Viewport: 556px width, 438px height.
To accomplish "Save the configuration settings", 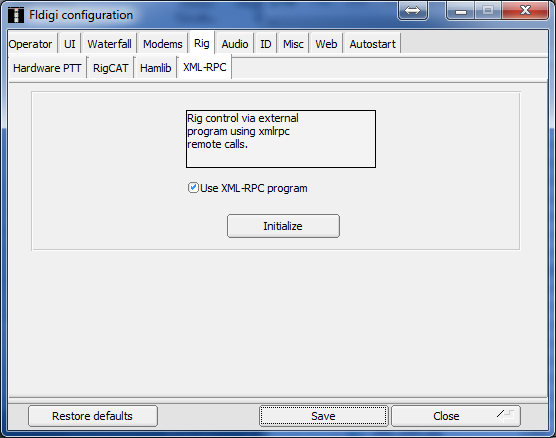I will [323, 416].
